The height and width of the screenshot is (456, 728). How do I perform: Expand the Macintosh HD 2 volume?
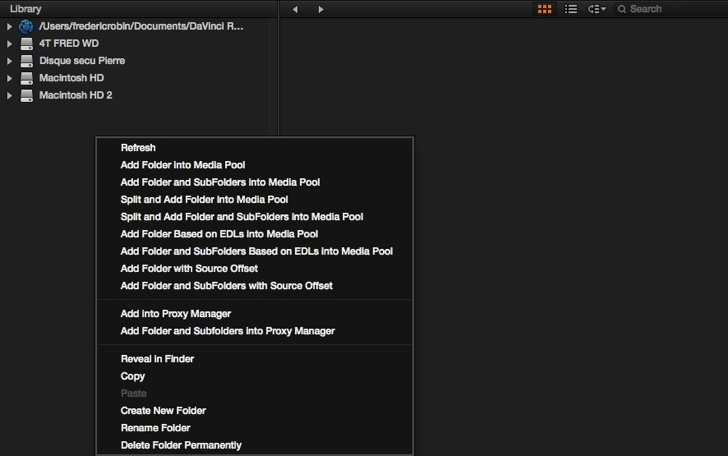coord(9,95)
